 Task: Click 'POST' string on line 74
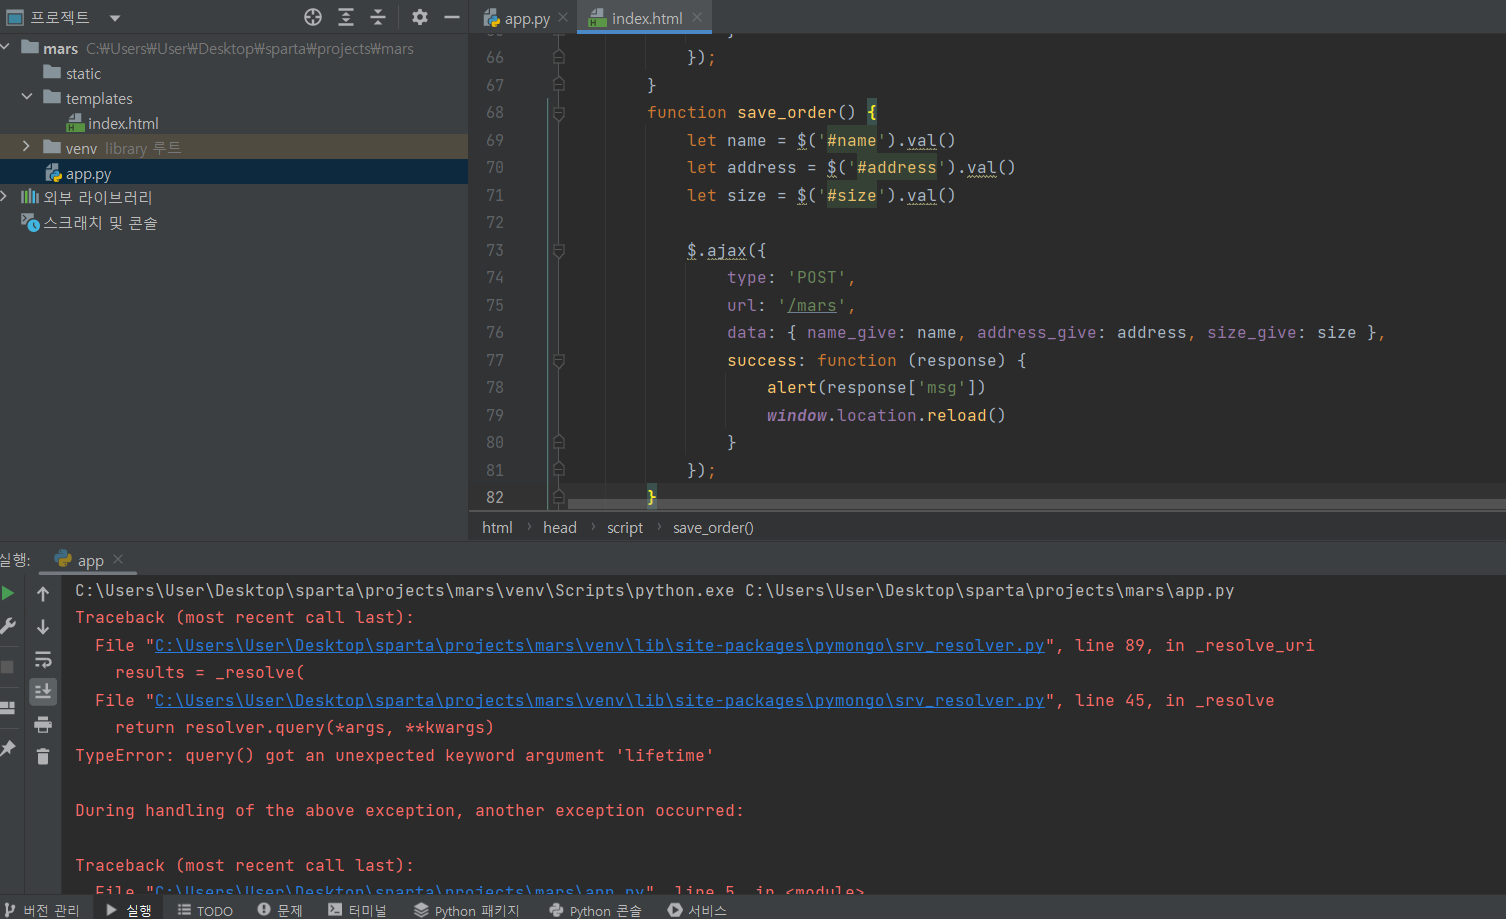click(x=816, y=278)
